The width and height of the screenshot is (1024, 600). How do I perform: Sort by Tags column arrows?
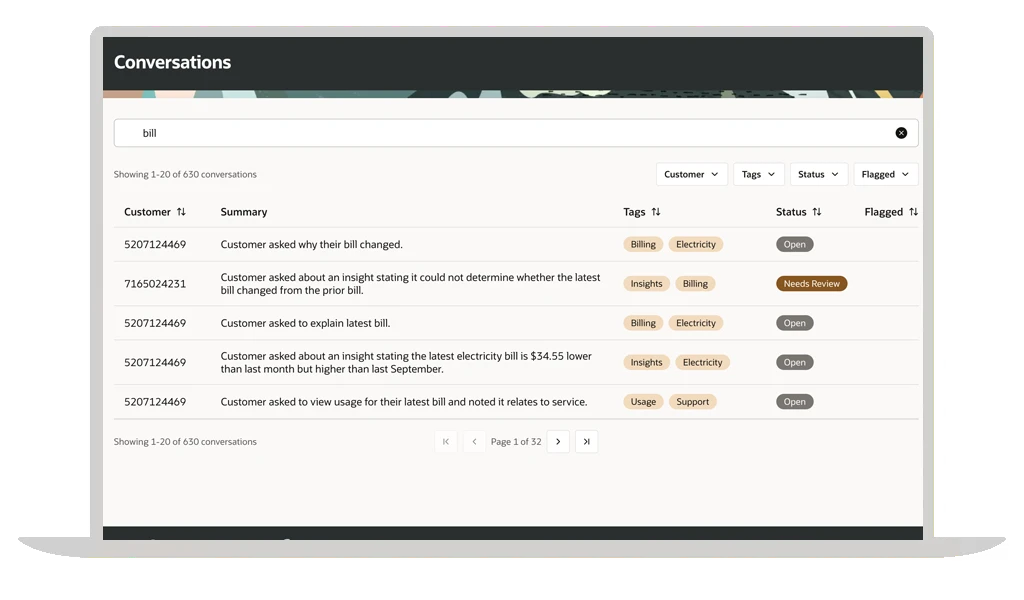click(x=656, y=212)
